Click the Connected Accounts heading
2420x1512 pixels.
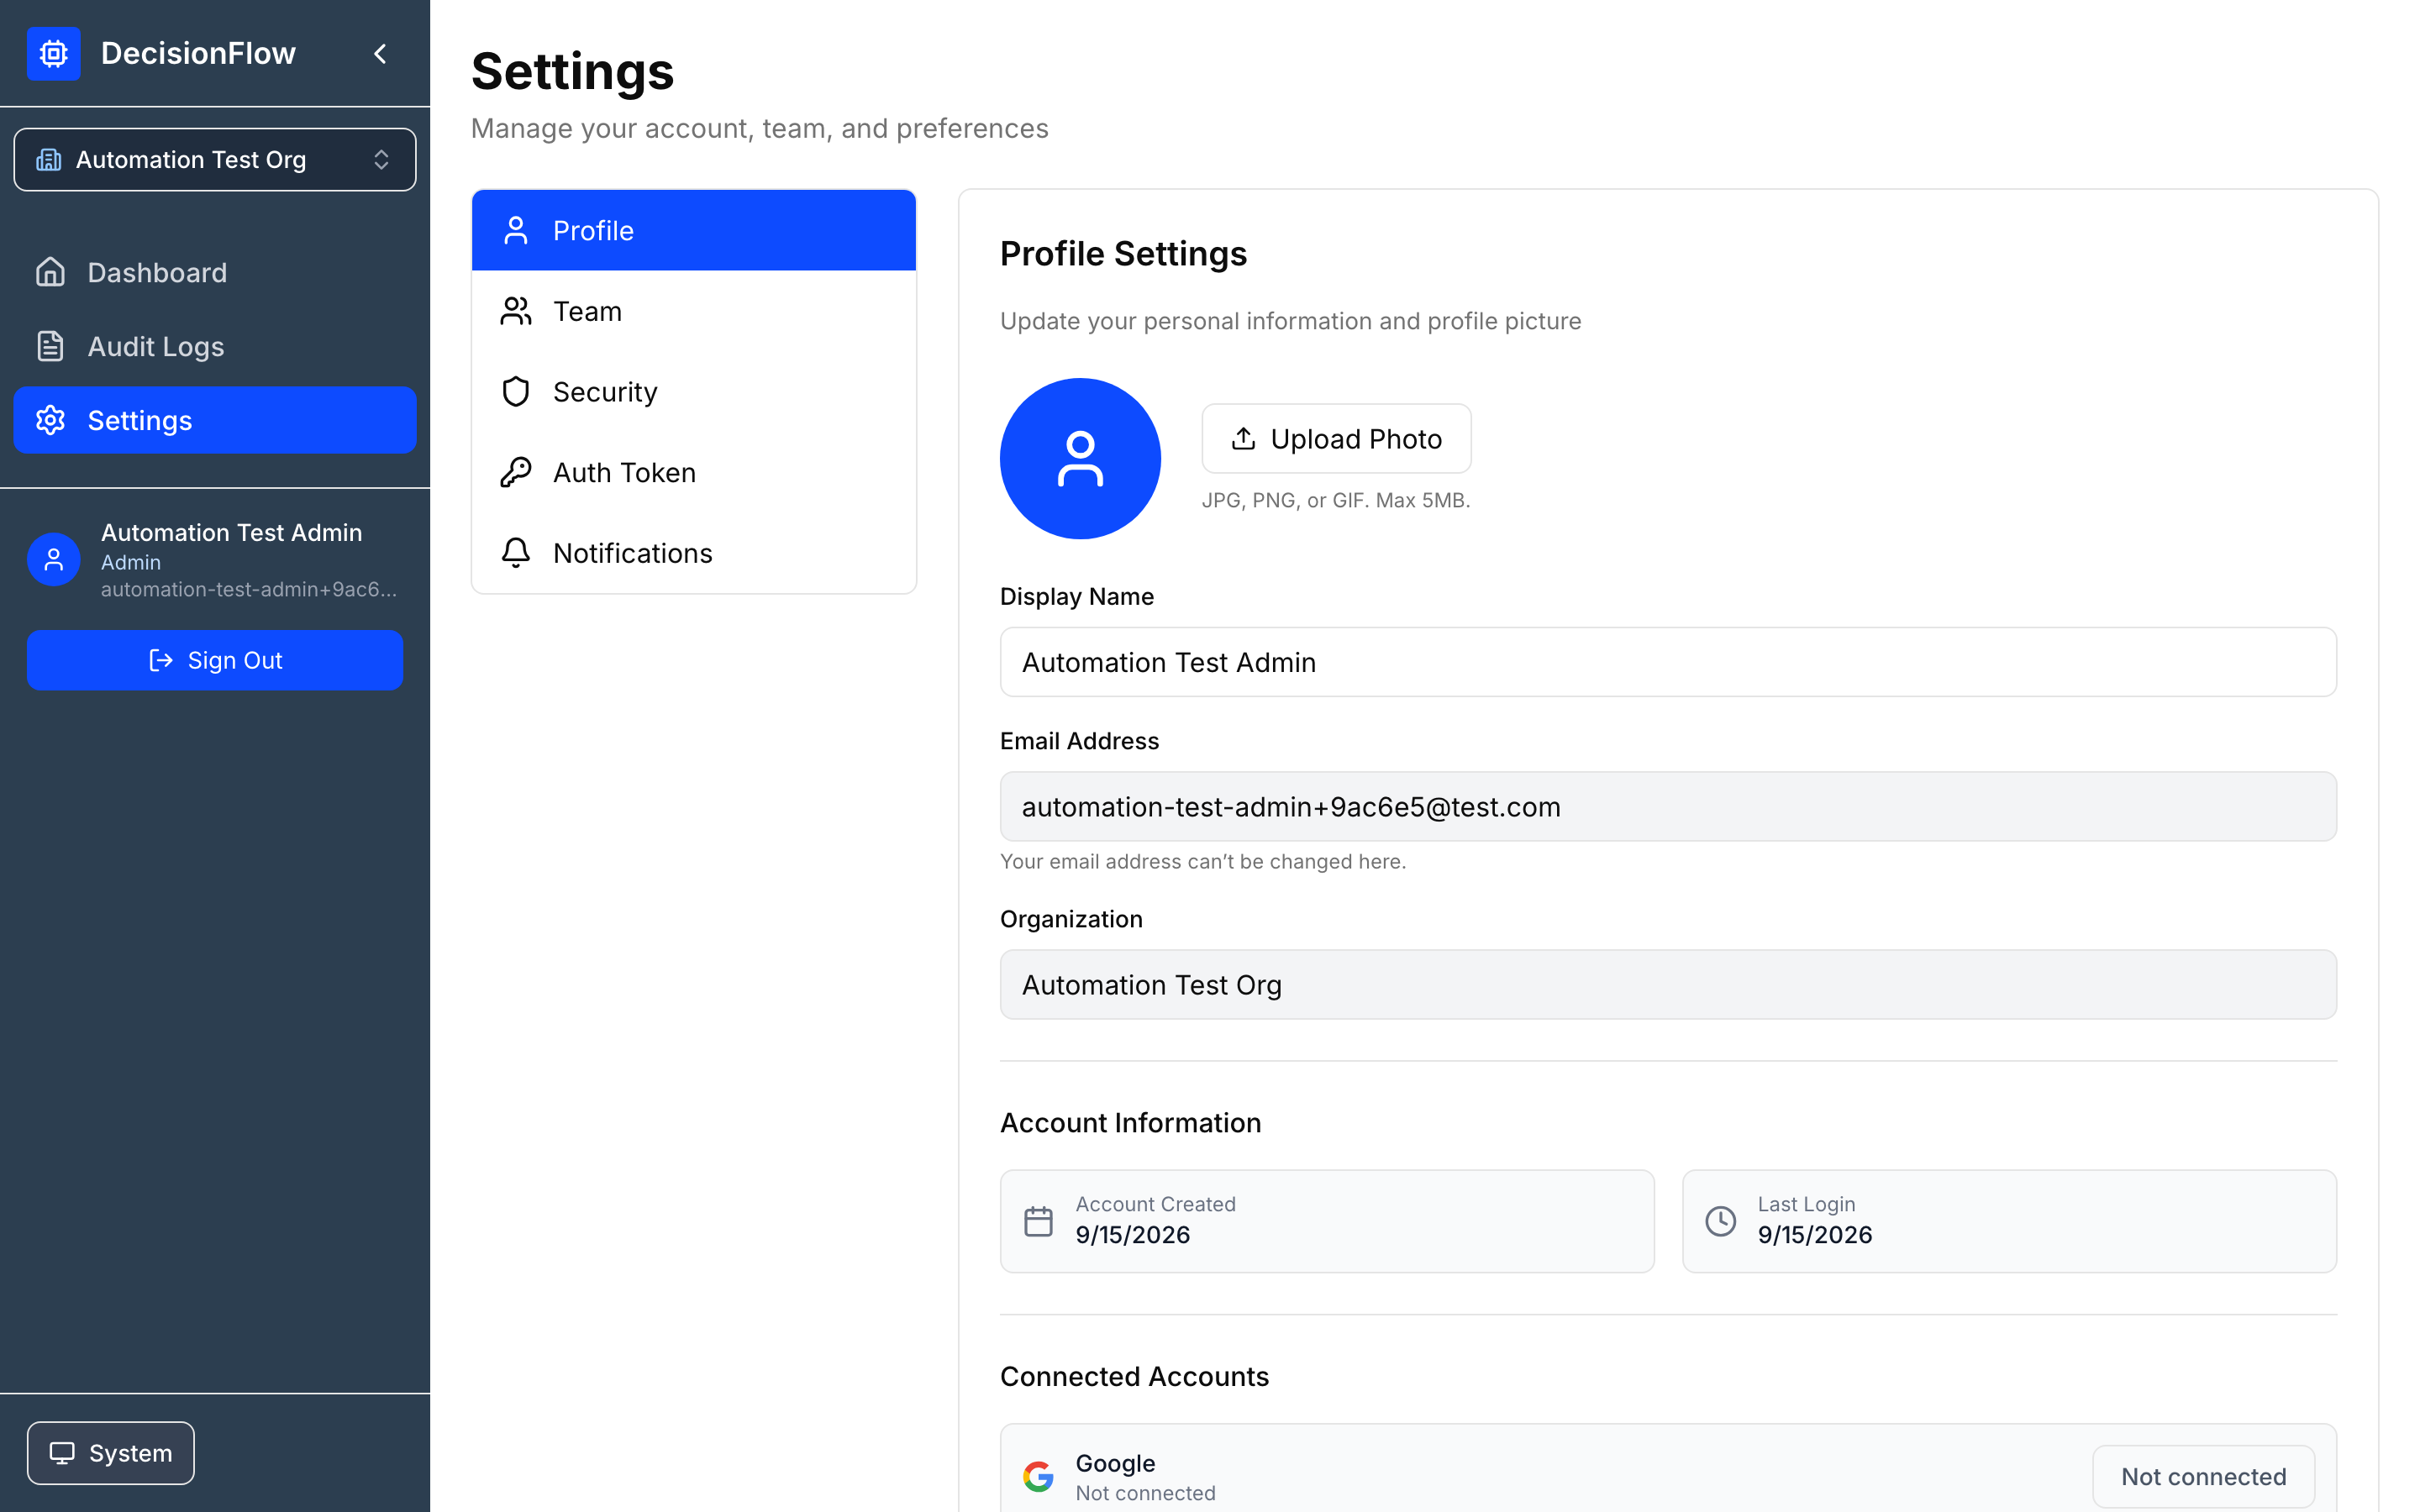pos(1135,1377)
